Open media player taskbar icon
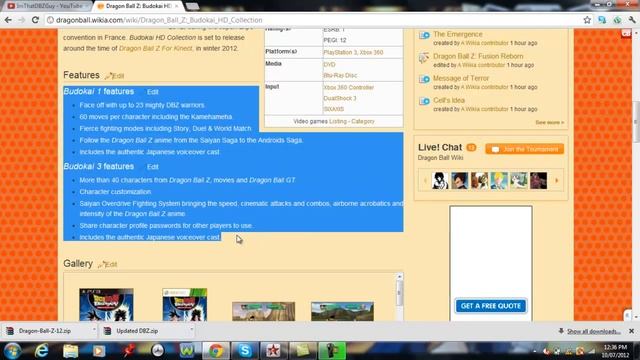The image size is (640, 360). [99, 351]
